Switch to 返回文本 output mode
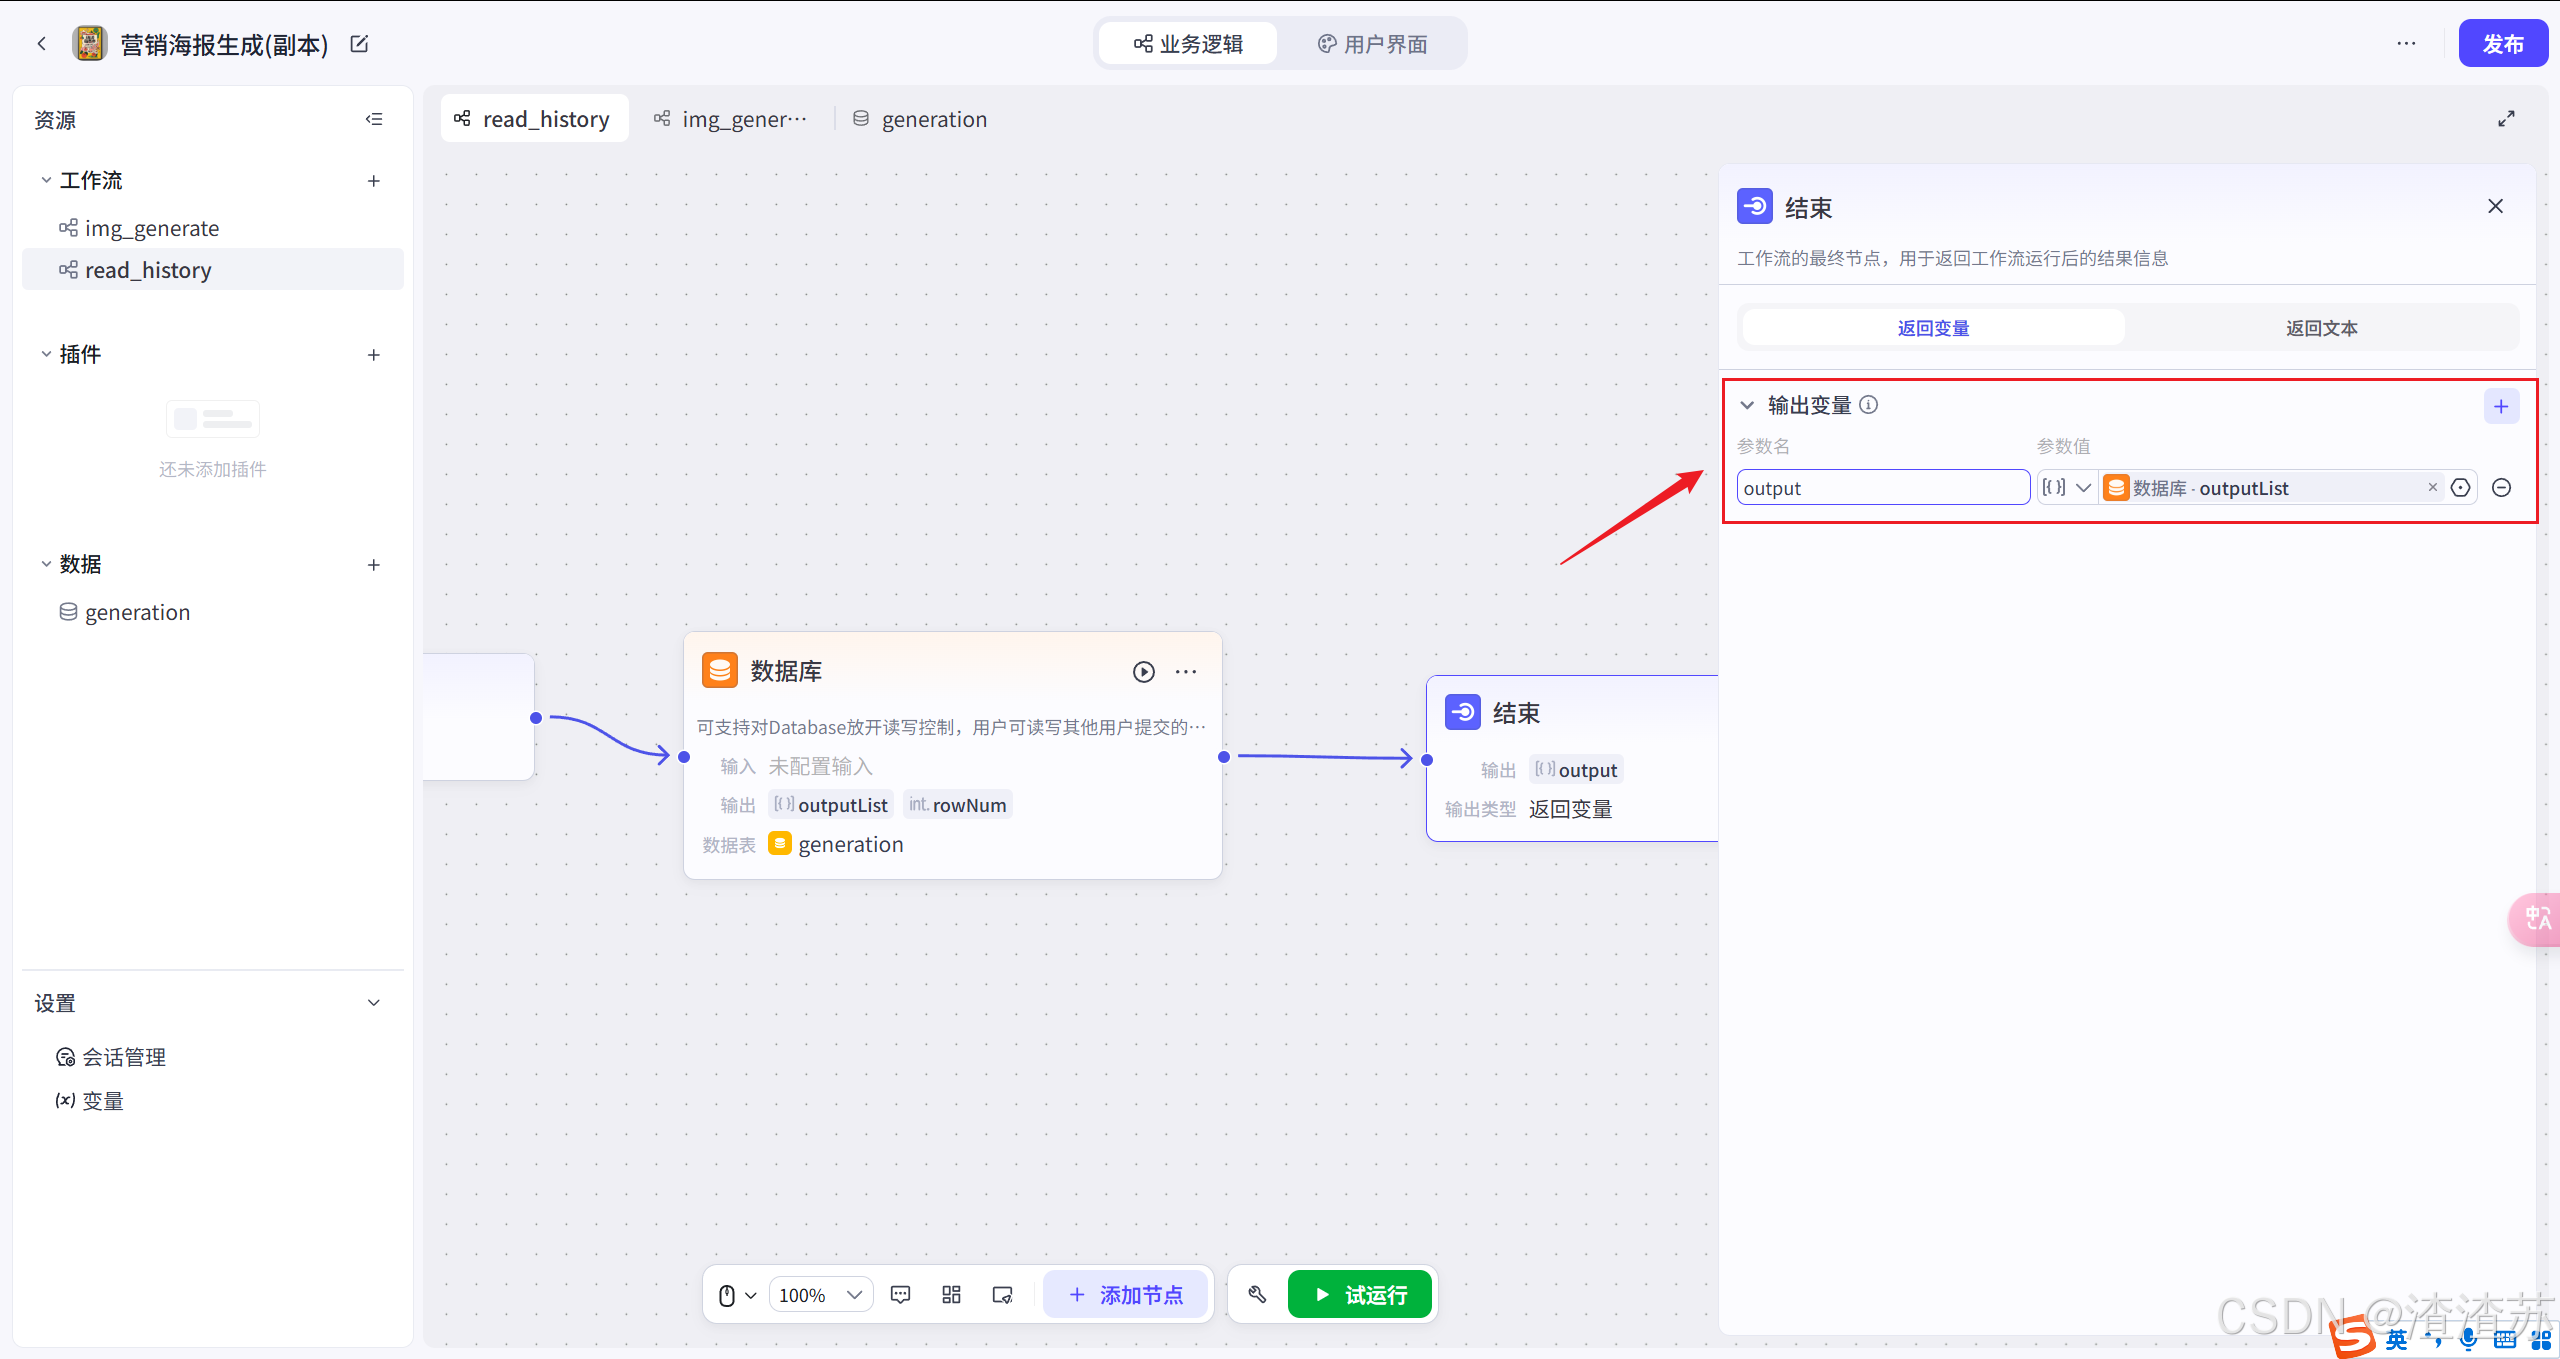The width and height of the screenshot is (2560, 1359). (x=2321, y=328)
